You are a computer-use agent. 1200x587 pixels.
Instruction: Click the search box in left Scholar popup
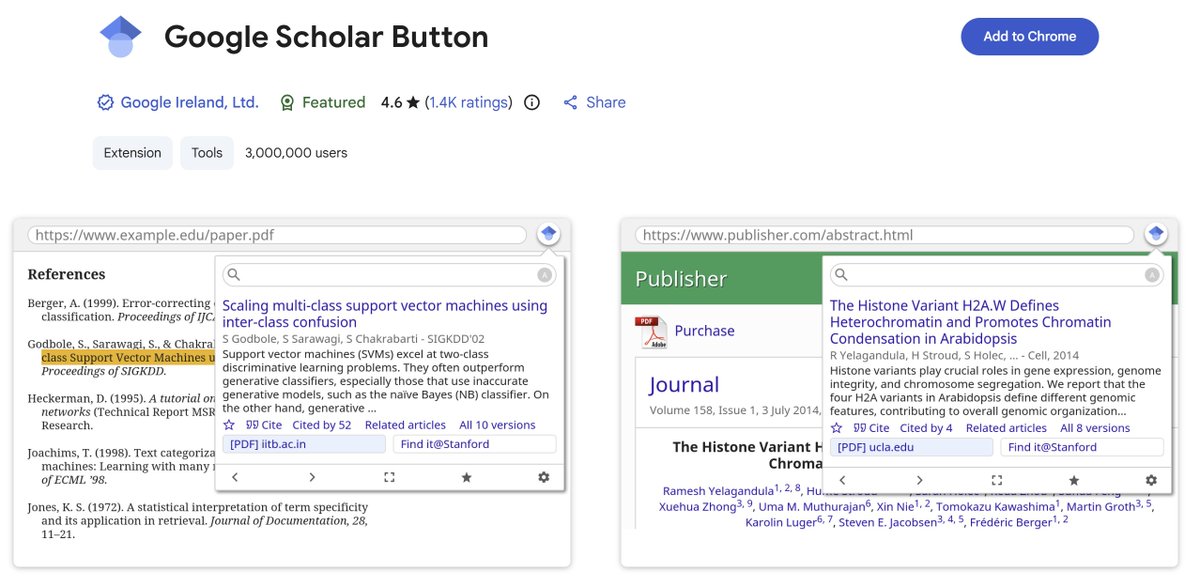click(x=390, y=275)
